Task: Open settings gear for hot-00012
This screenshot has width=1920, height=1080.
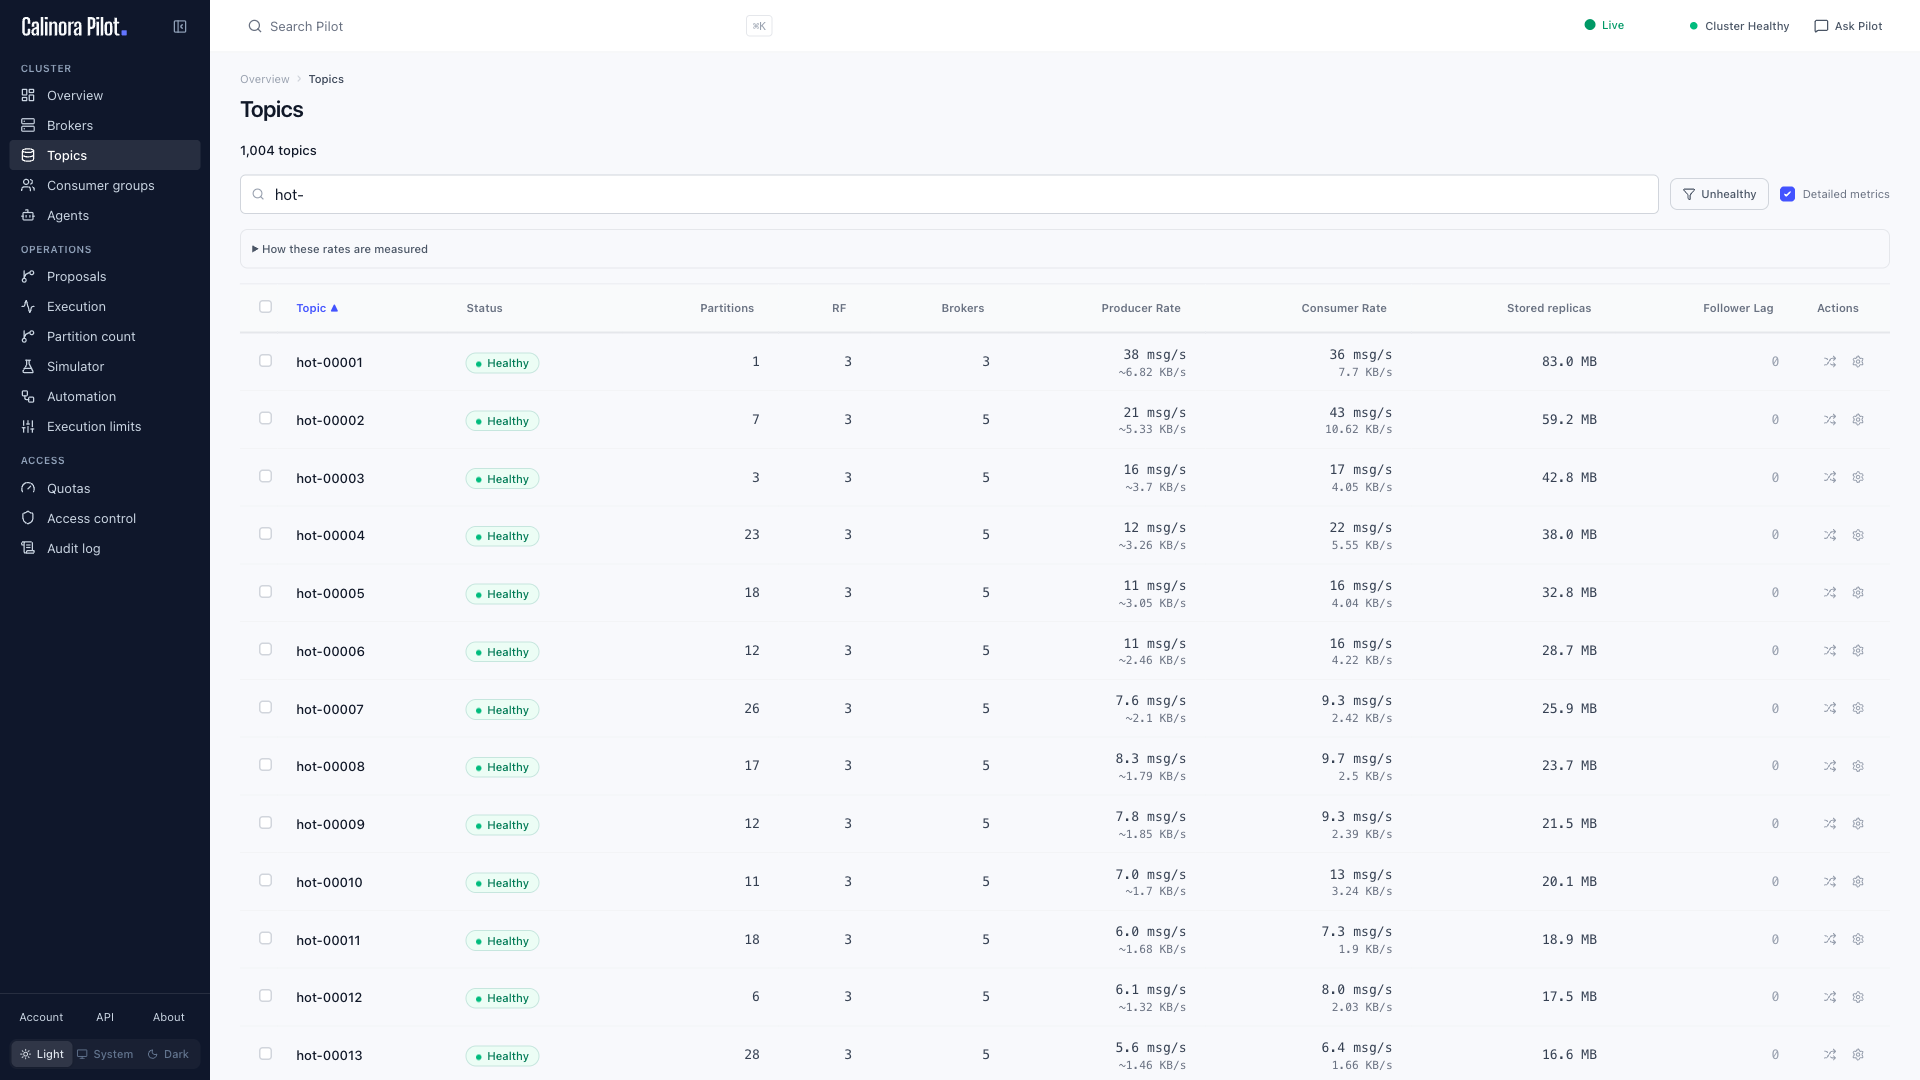Action: coord(1858,997)
